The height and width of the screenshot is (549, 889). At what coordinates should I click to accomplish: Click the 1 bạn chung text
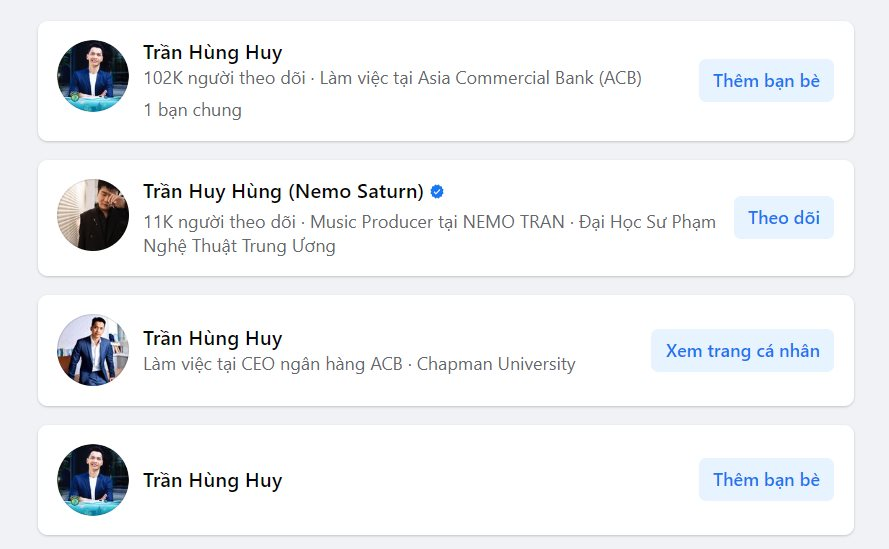coord(192,110)
